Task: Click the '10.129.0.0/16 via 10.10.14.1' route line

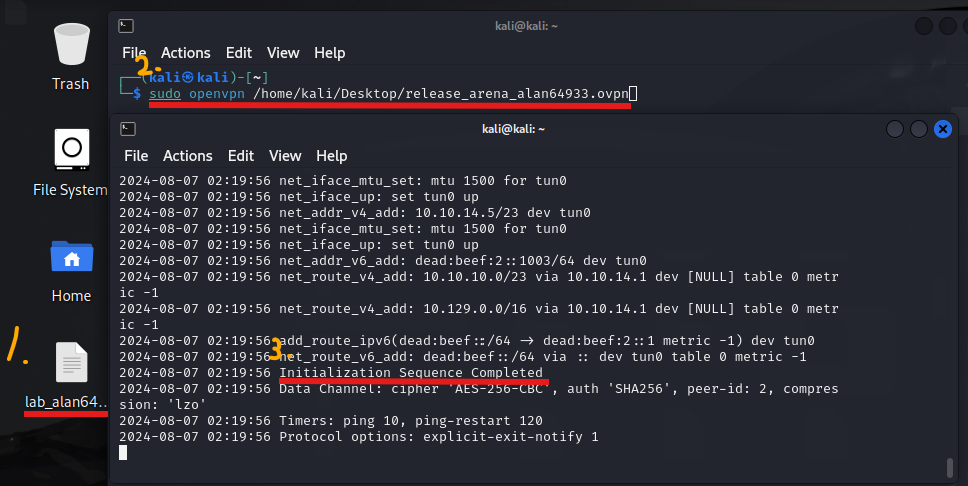Action: (x=479, y=317)
